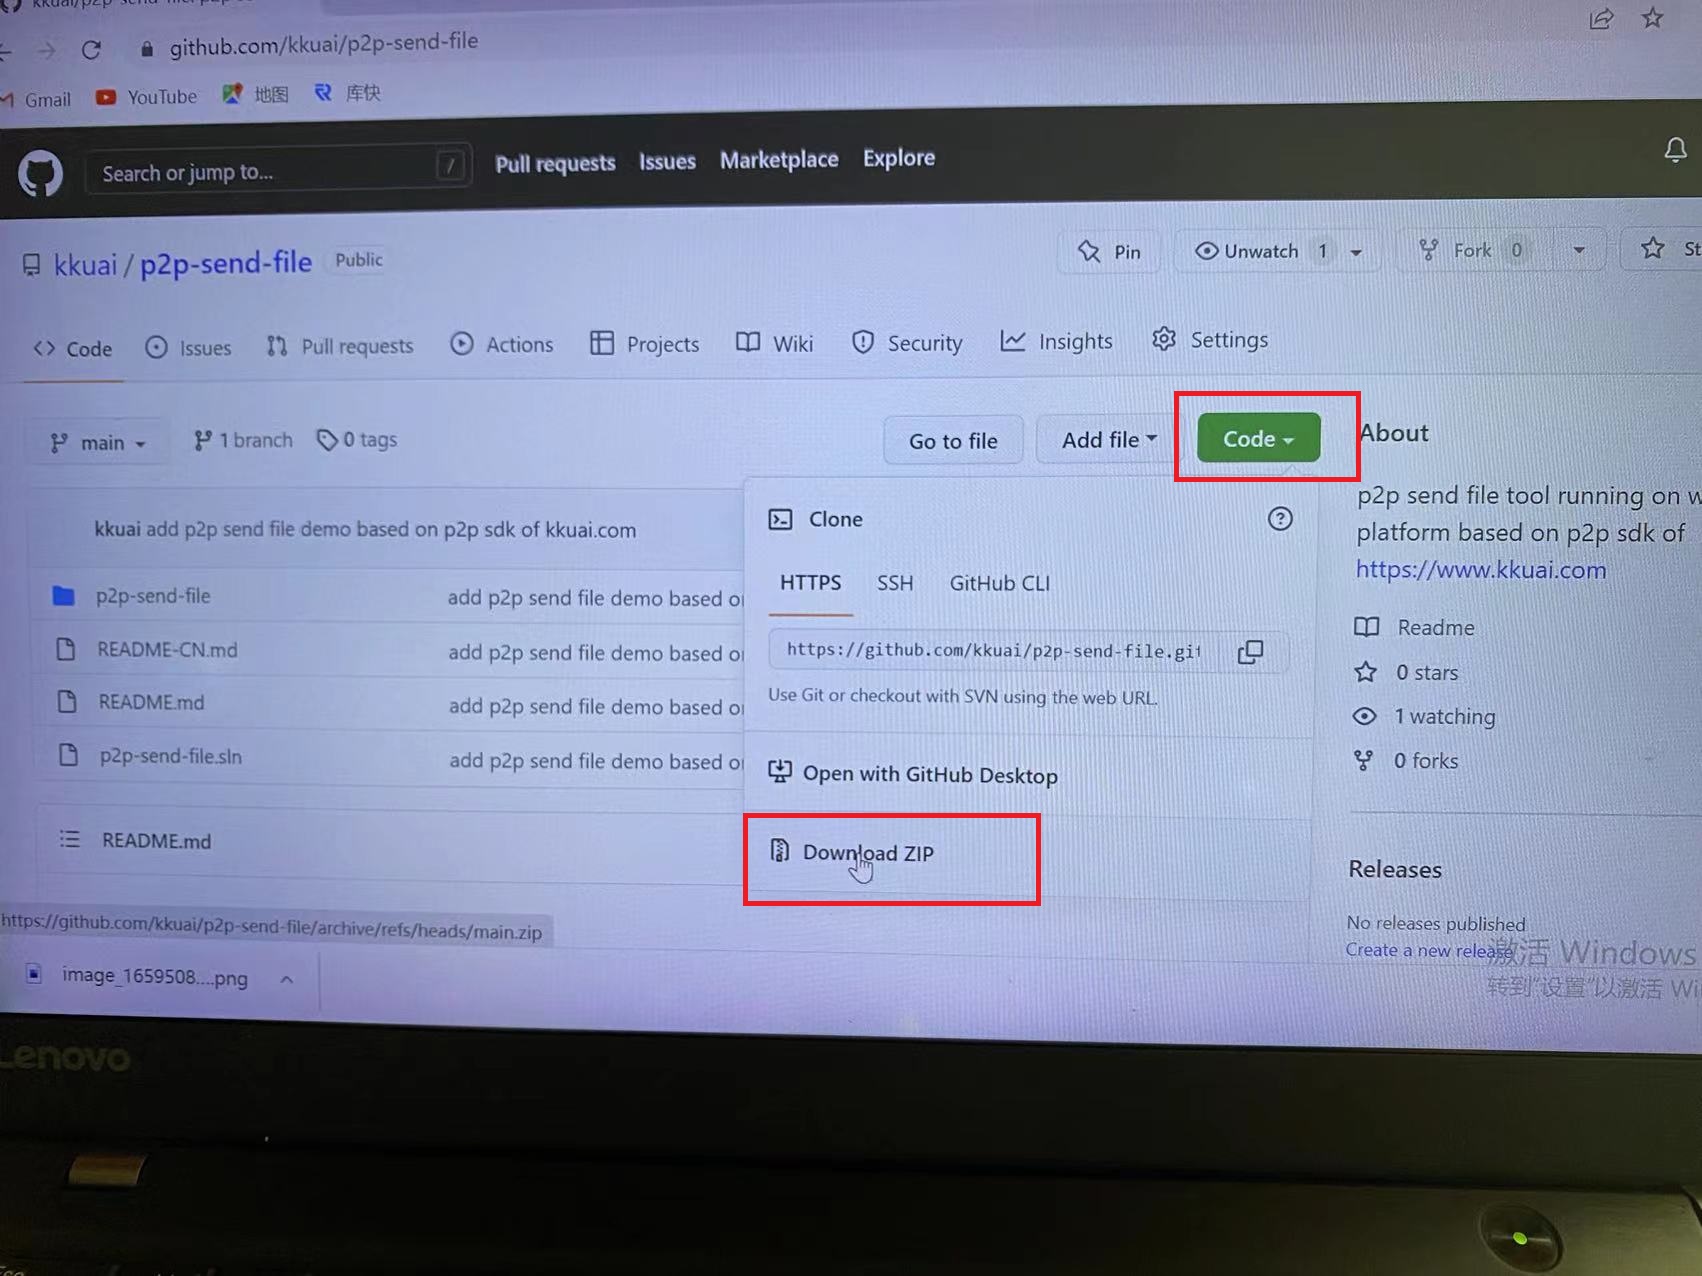
Task: Expand the Fork options arrow
Action: coord(1578,250)
